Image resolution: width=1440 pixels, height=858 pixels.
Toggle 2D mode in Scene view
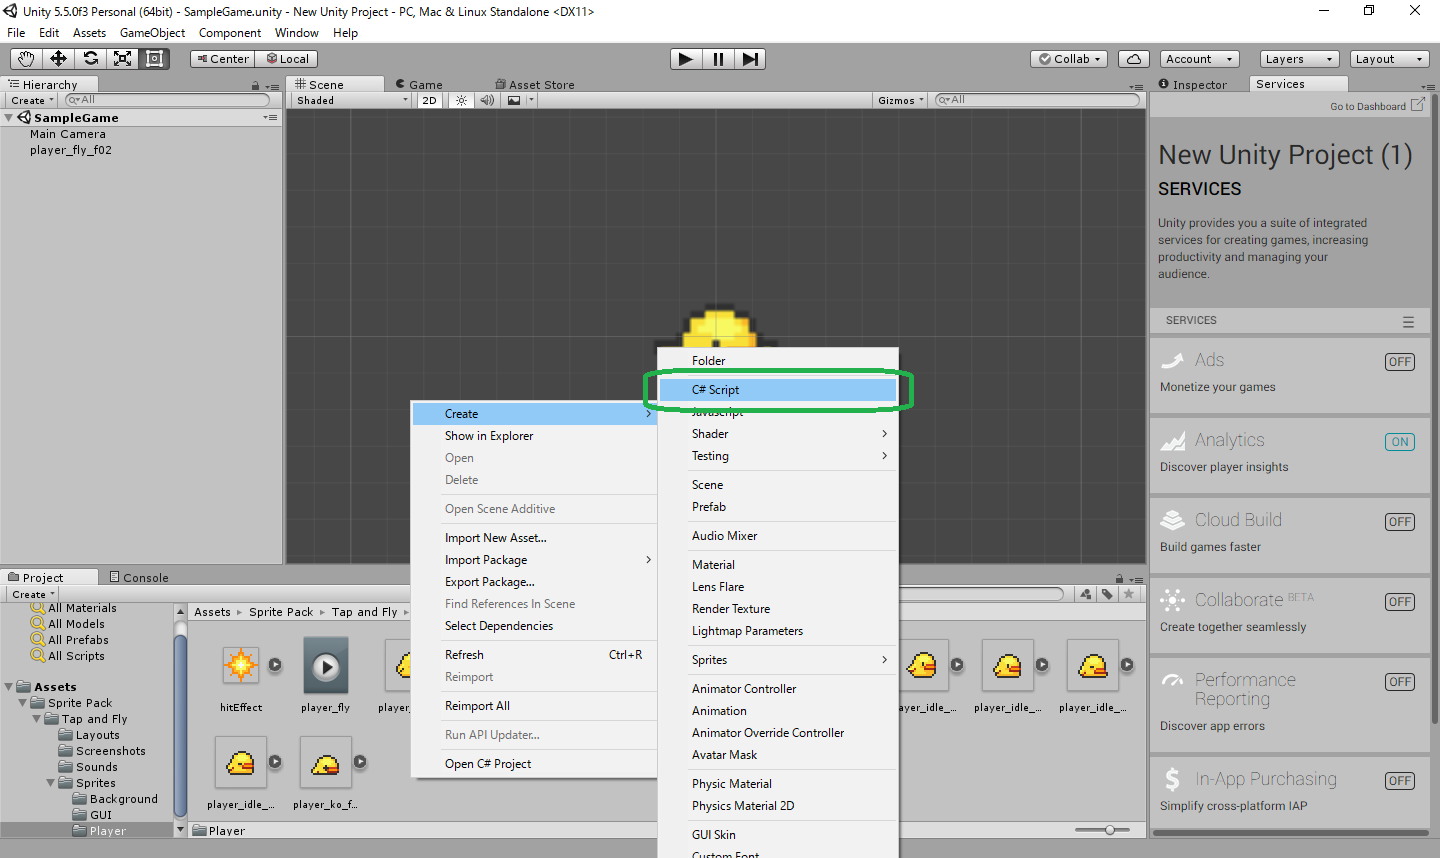(429, 100)
